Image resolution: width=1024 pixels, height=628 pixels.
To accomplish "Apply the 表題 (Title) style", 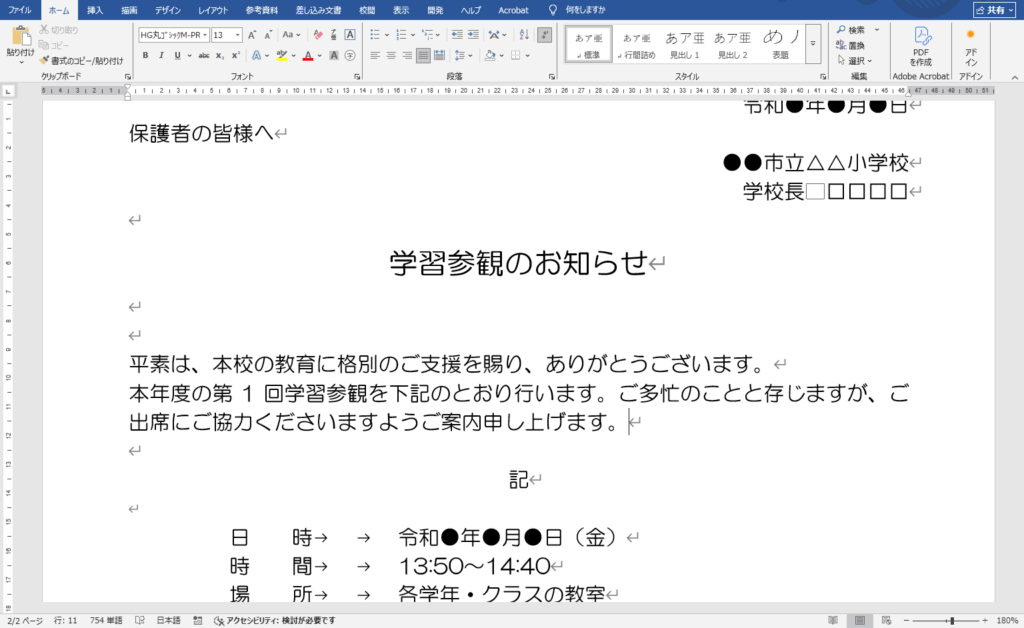I will (780, 44).
